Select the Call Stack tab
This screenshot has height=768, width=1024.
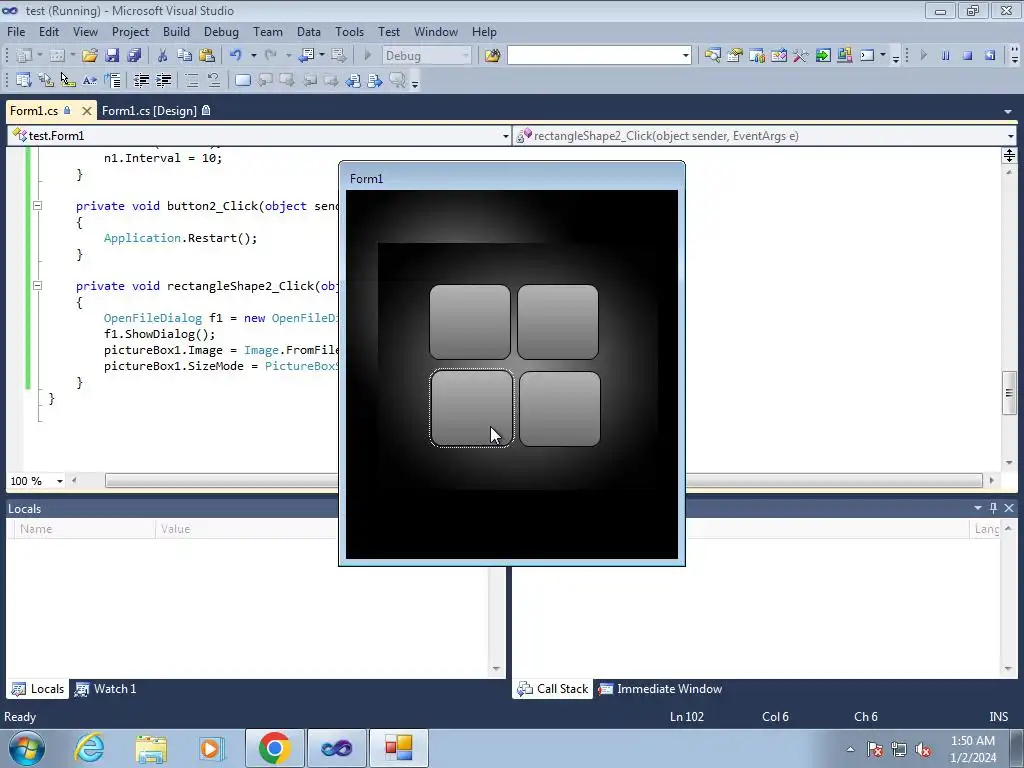(553, 688)
